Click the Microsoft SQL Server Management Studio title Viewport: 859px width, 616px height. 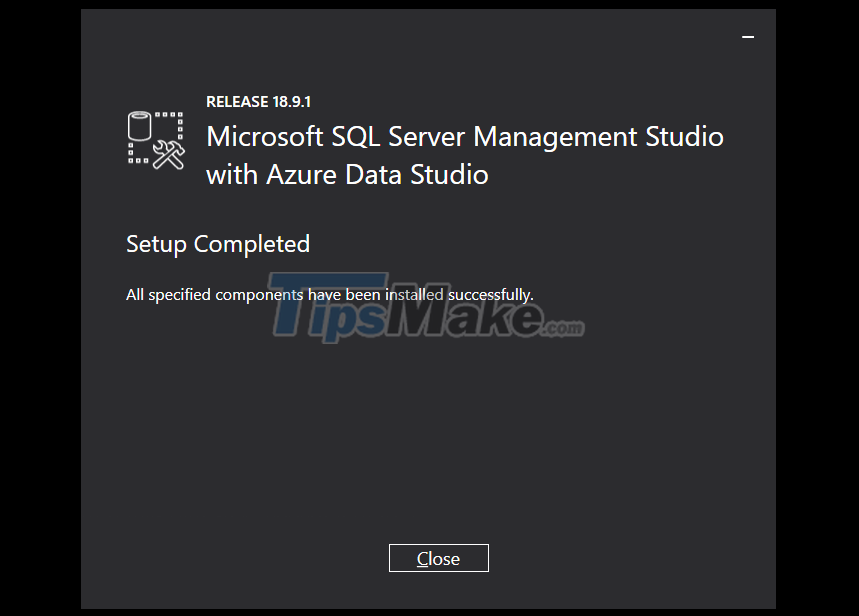click(x=464, y=136)
